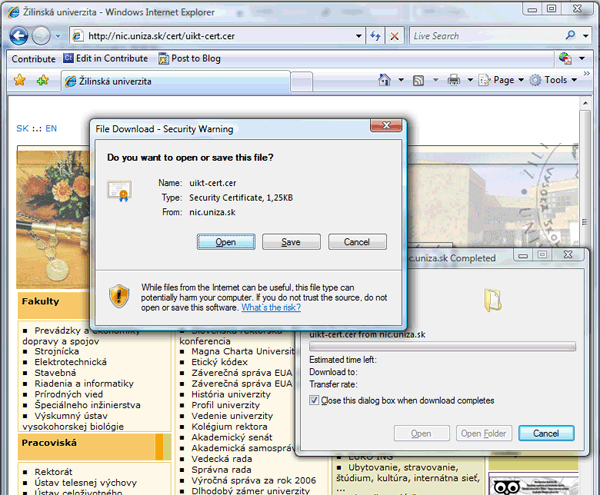The height and width of the screenshot is (495, 600).
Task: Click the warning shield icon
Action: [119, 296]
